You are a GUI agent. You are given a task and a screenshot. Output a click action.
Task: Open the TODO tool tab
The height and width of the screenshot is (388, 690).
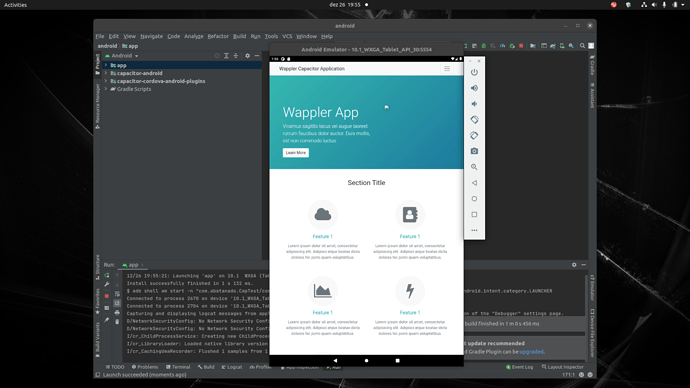click(x=115, y=367)
